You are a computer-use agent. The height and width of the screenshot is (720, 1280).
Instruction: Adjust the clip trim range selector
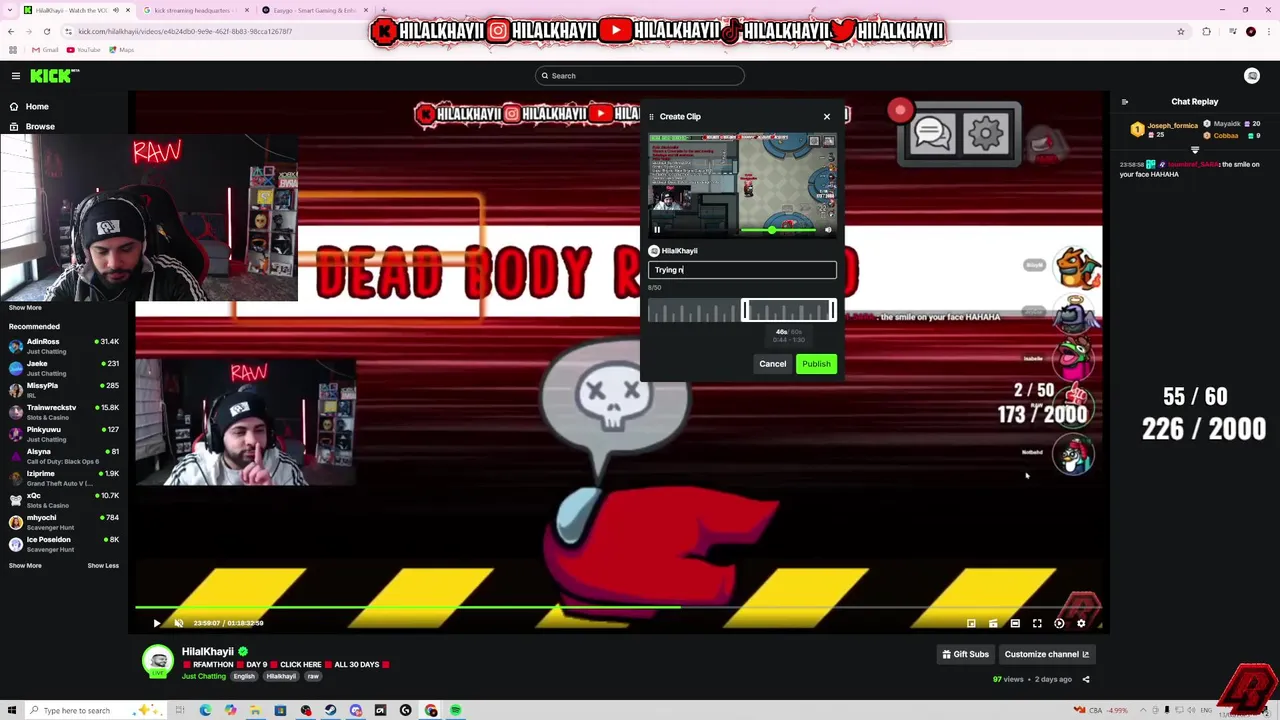[789, 311]
